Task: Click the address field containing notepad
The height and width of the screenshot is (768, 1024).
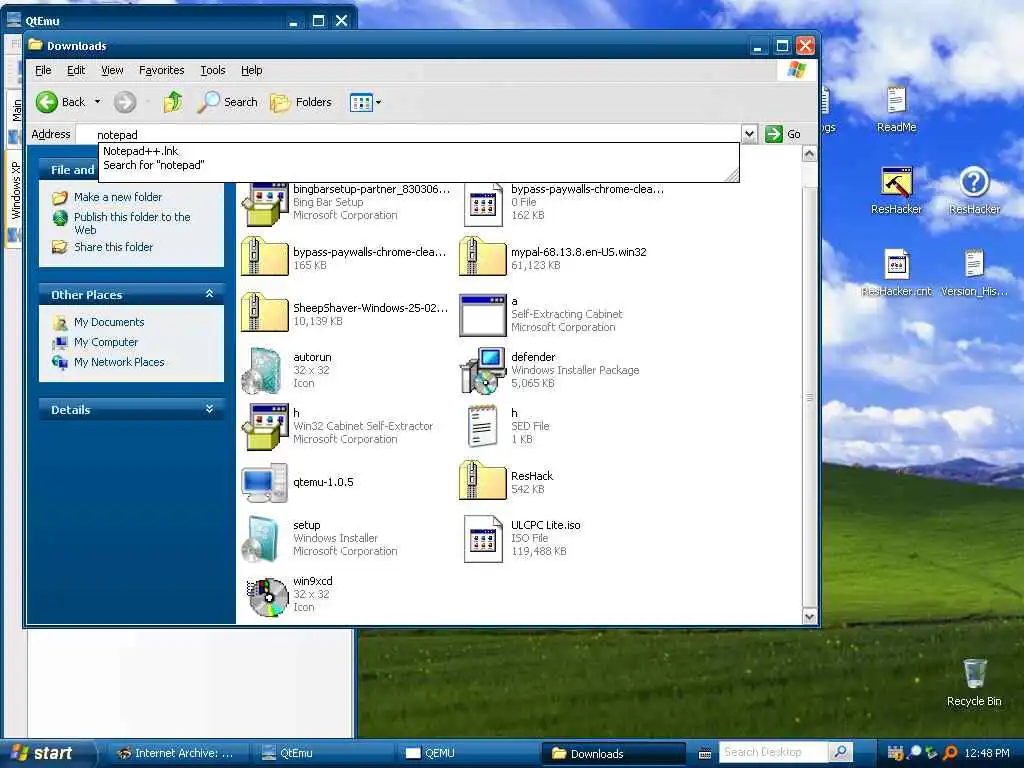Action: point(410,135)
